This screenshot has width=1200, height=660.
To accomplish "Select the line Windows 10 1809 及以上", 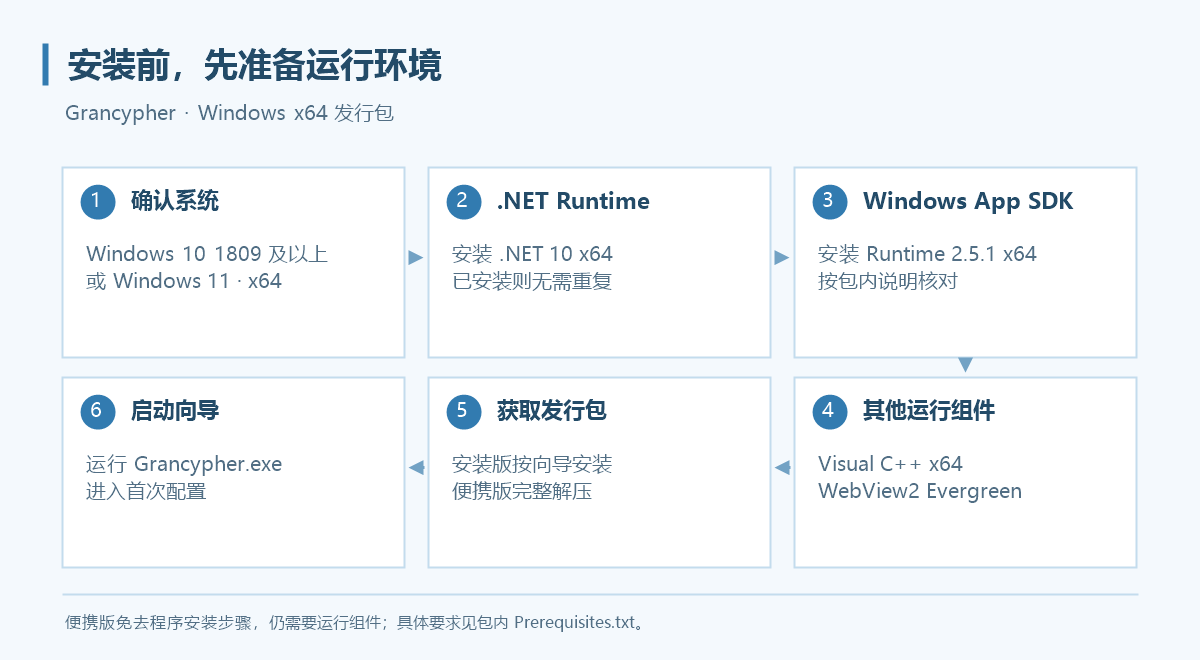I will pos(207,254).
